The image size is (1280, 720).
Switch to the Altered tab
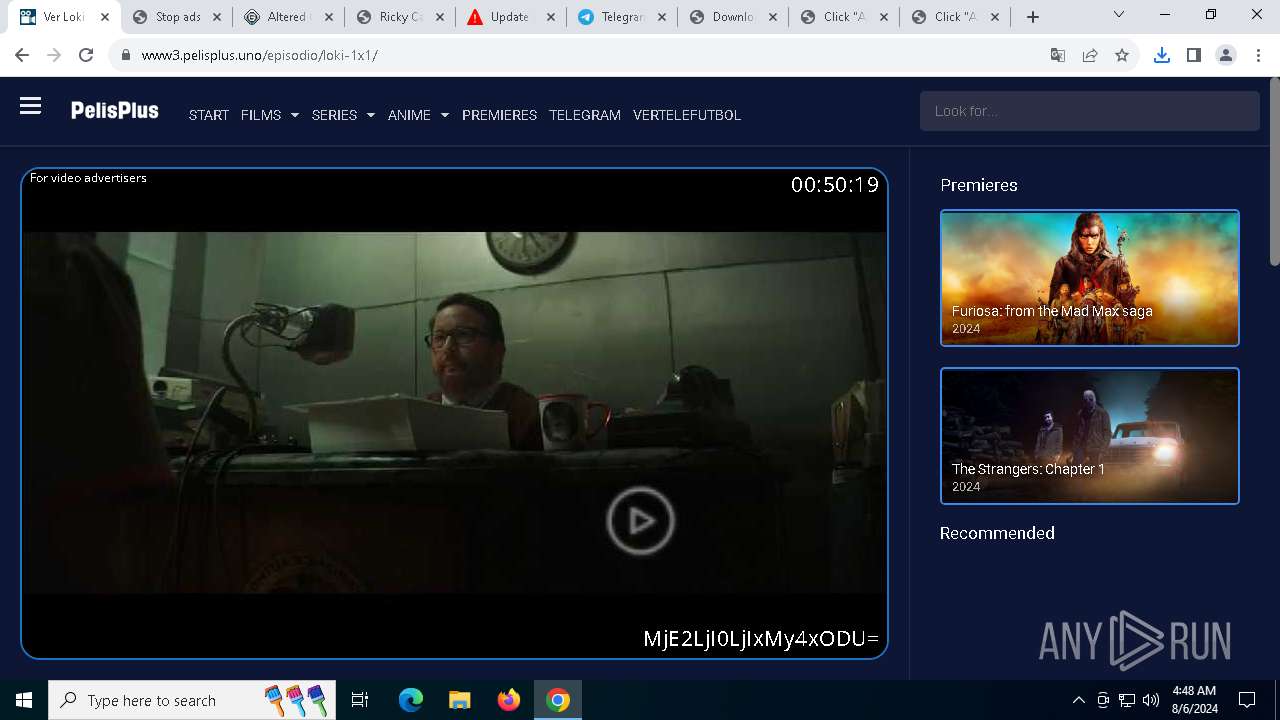(x=288, y=17)
